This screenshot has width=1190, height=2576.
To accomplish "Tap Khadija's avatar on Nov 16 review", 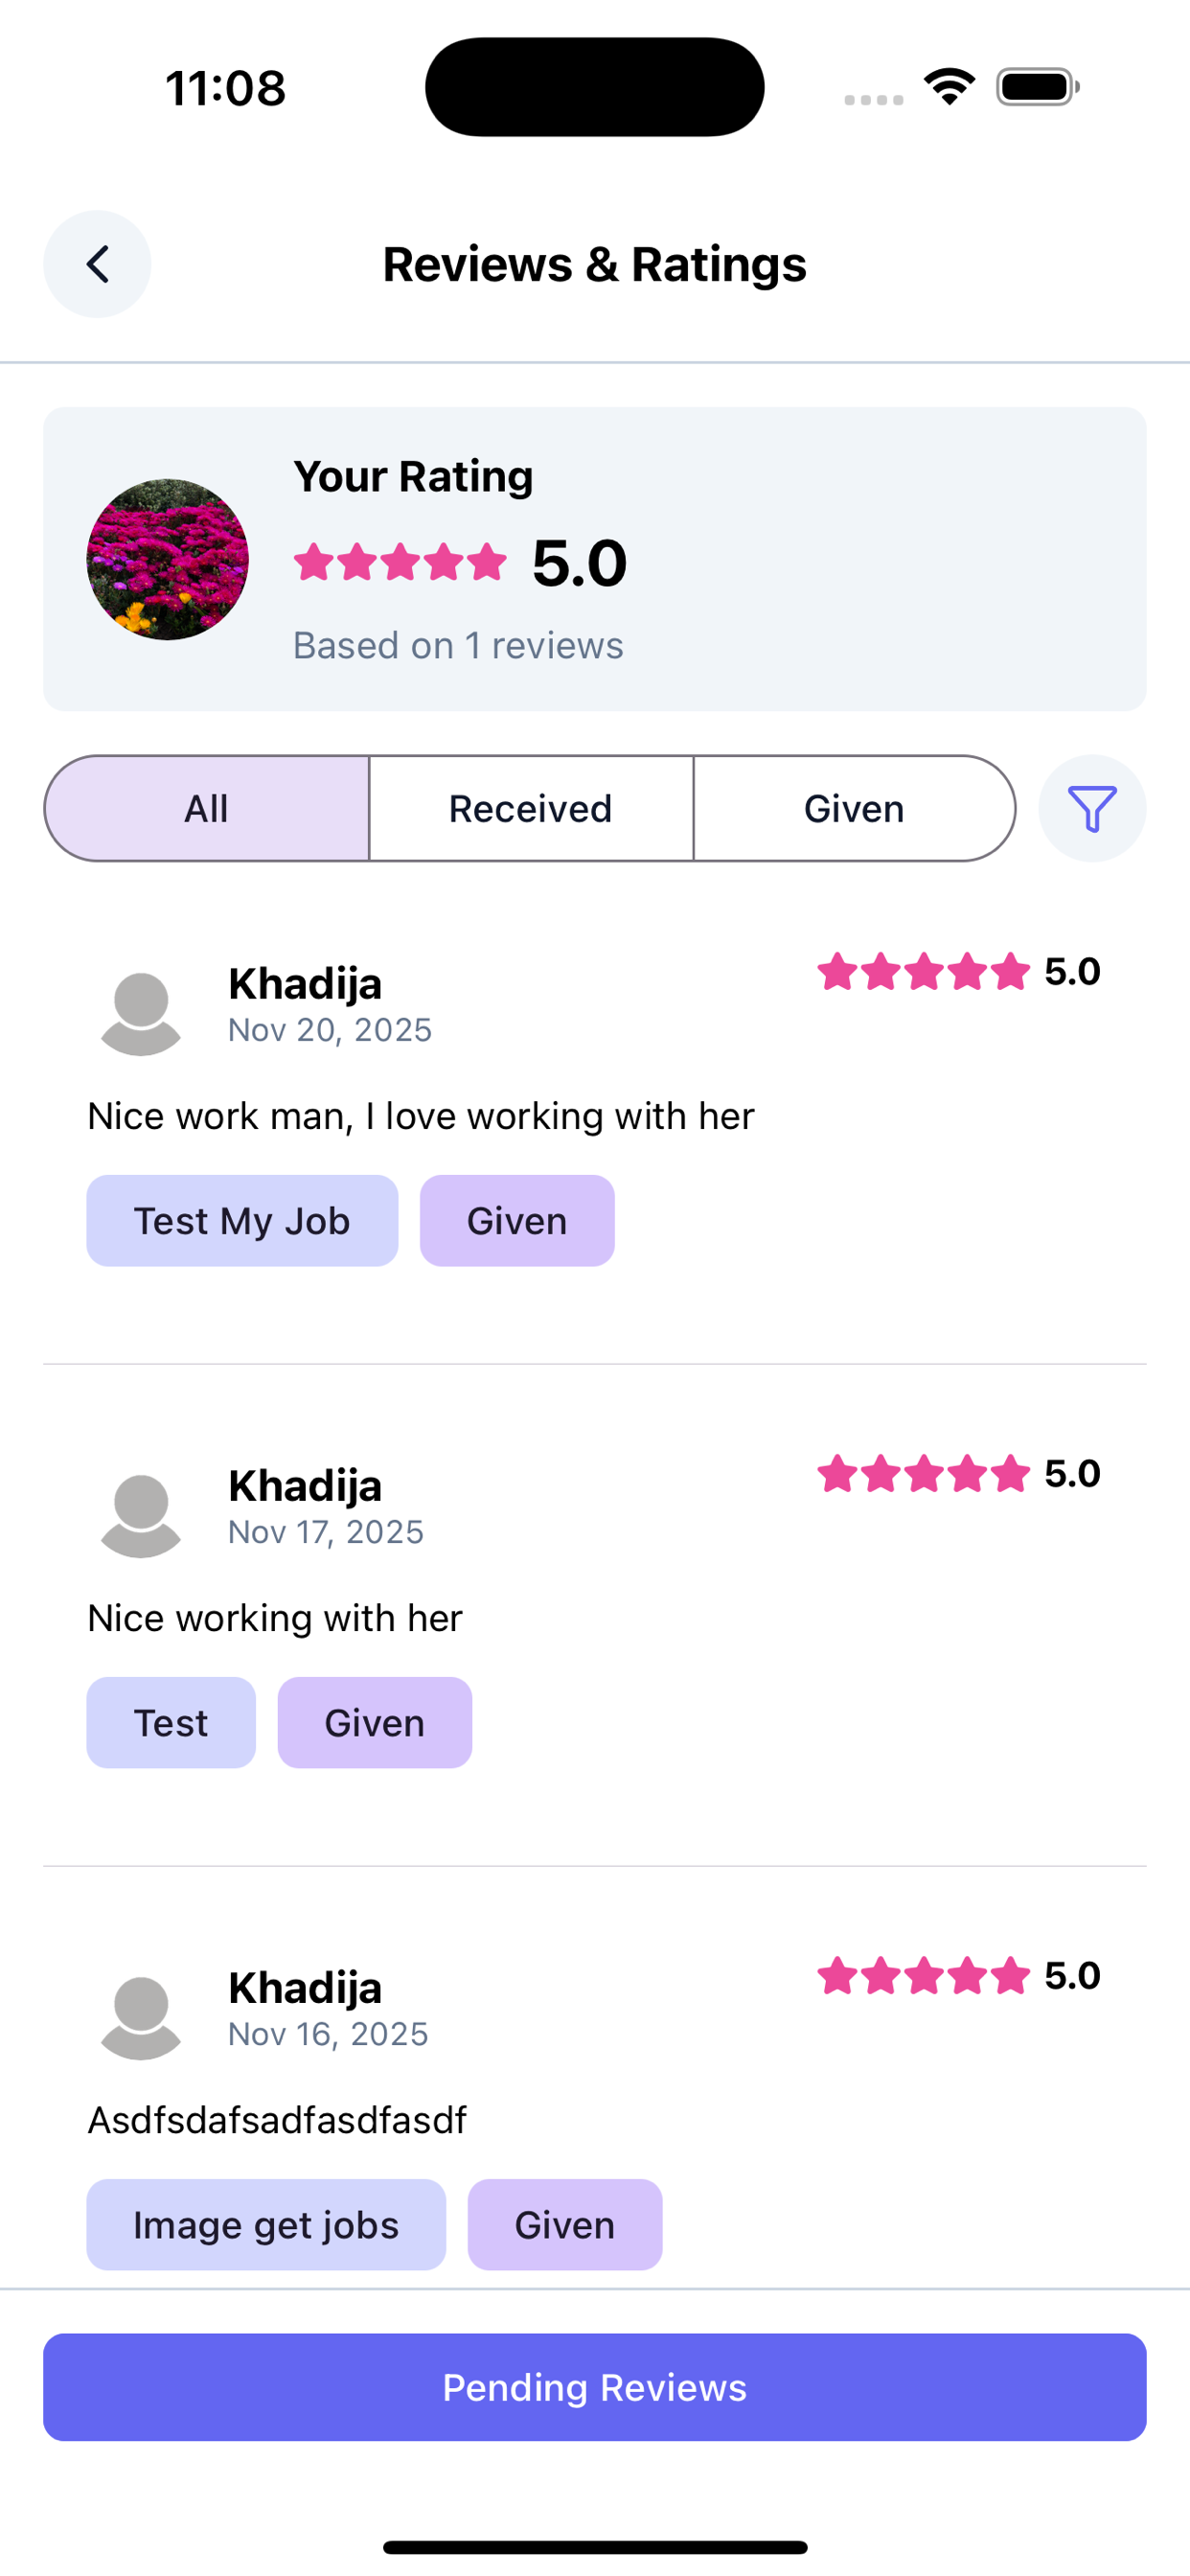I will coord(141,2016).
